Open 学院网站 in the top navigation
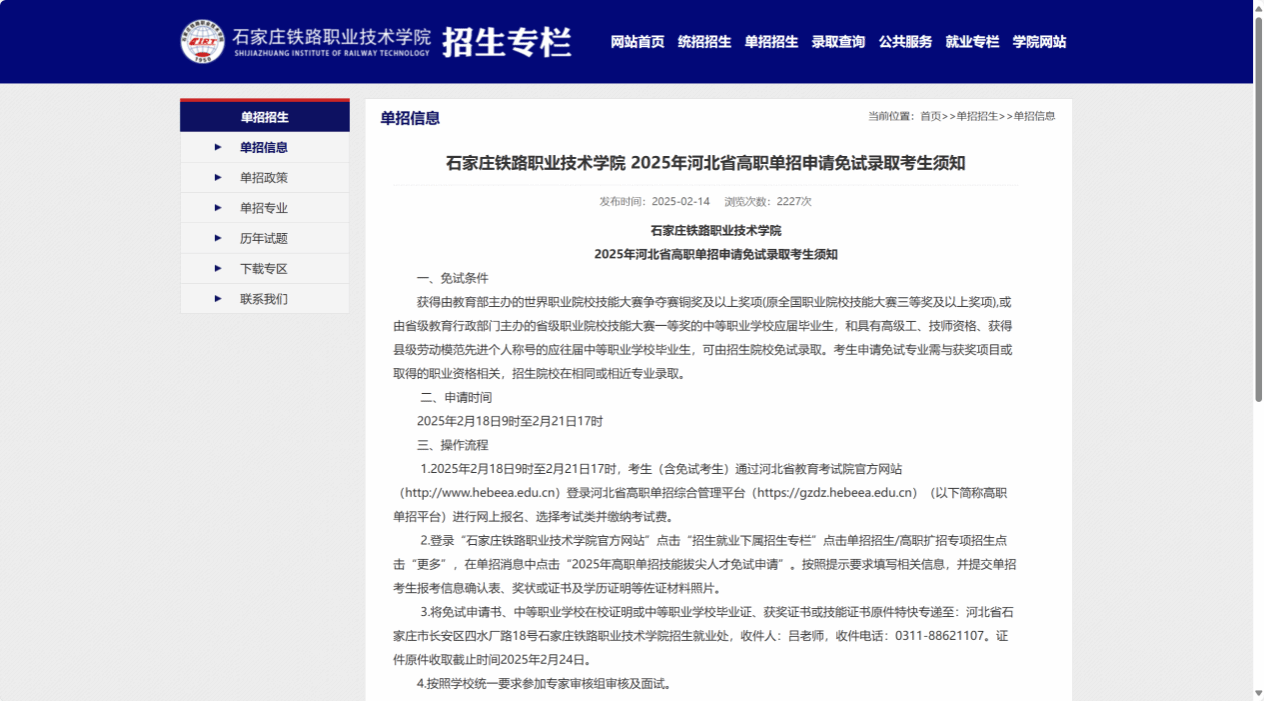This screenshot has width=1264, height=701. [1039, 42]
